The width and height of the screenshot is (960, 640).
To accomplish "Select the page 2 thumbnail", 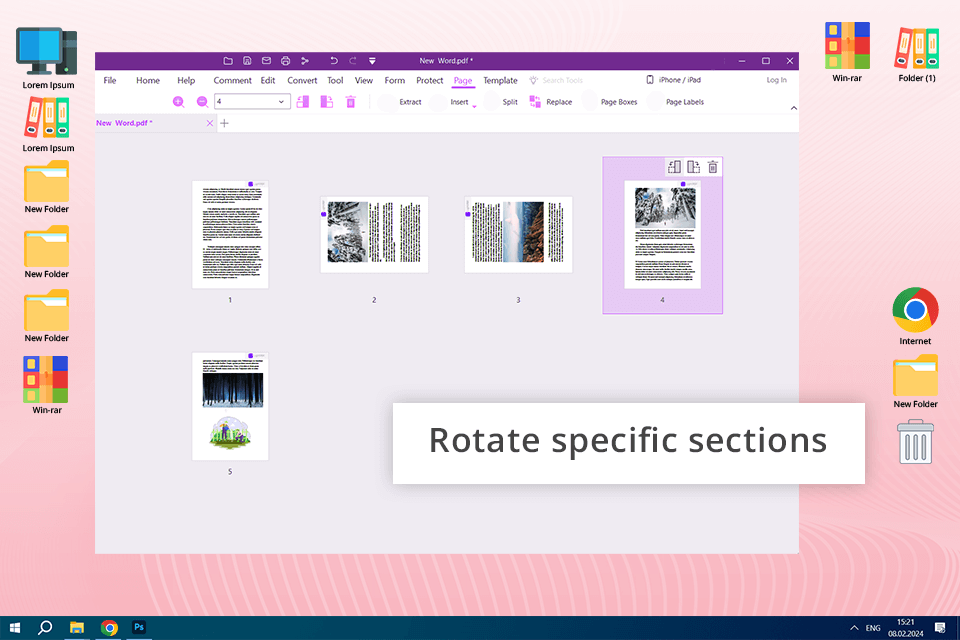I will coord(374,235).
